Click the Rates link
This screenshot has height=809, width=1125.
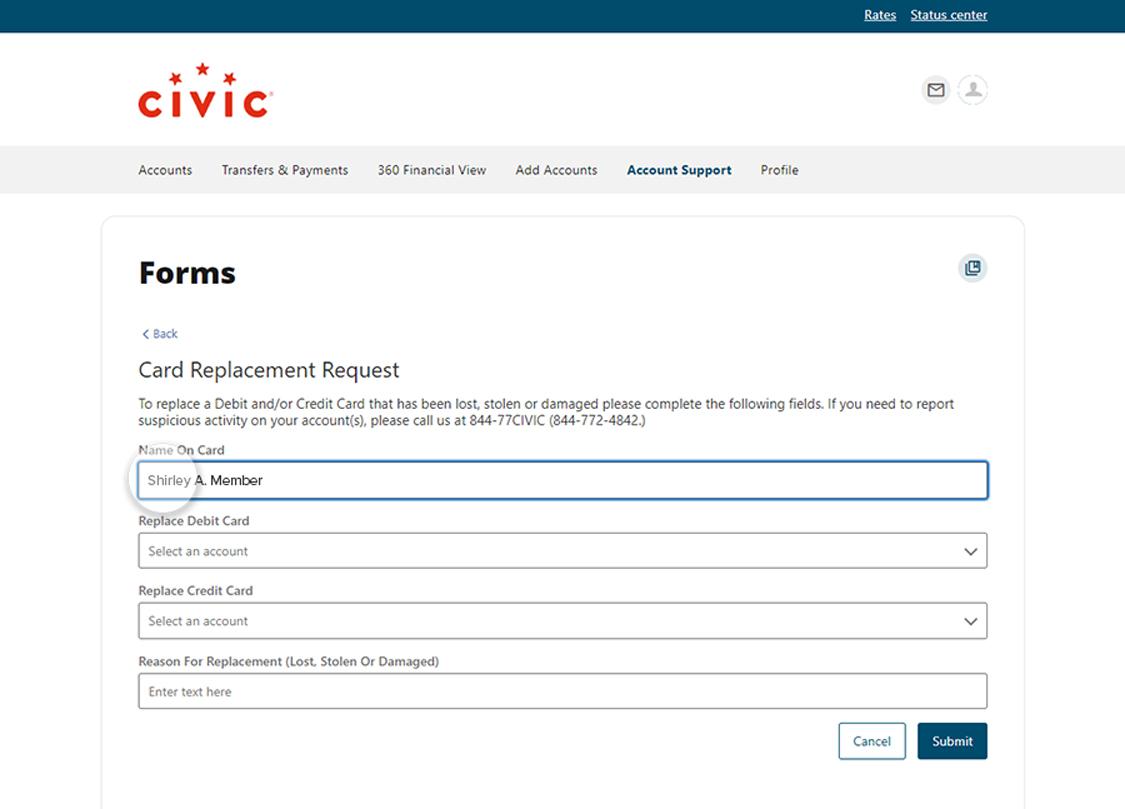pyautogui.click(x=880, y=15)
